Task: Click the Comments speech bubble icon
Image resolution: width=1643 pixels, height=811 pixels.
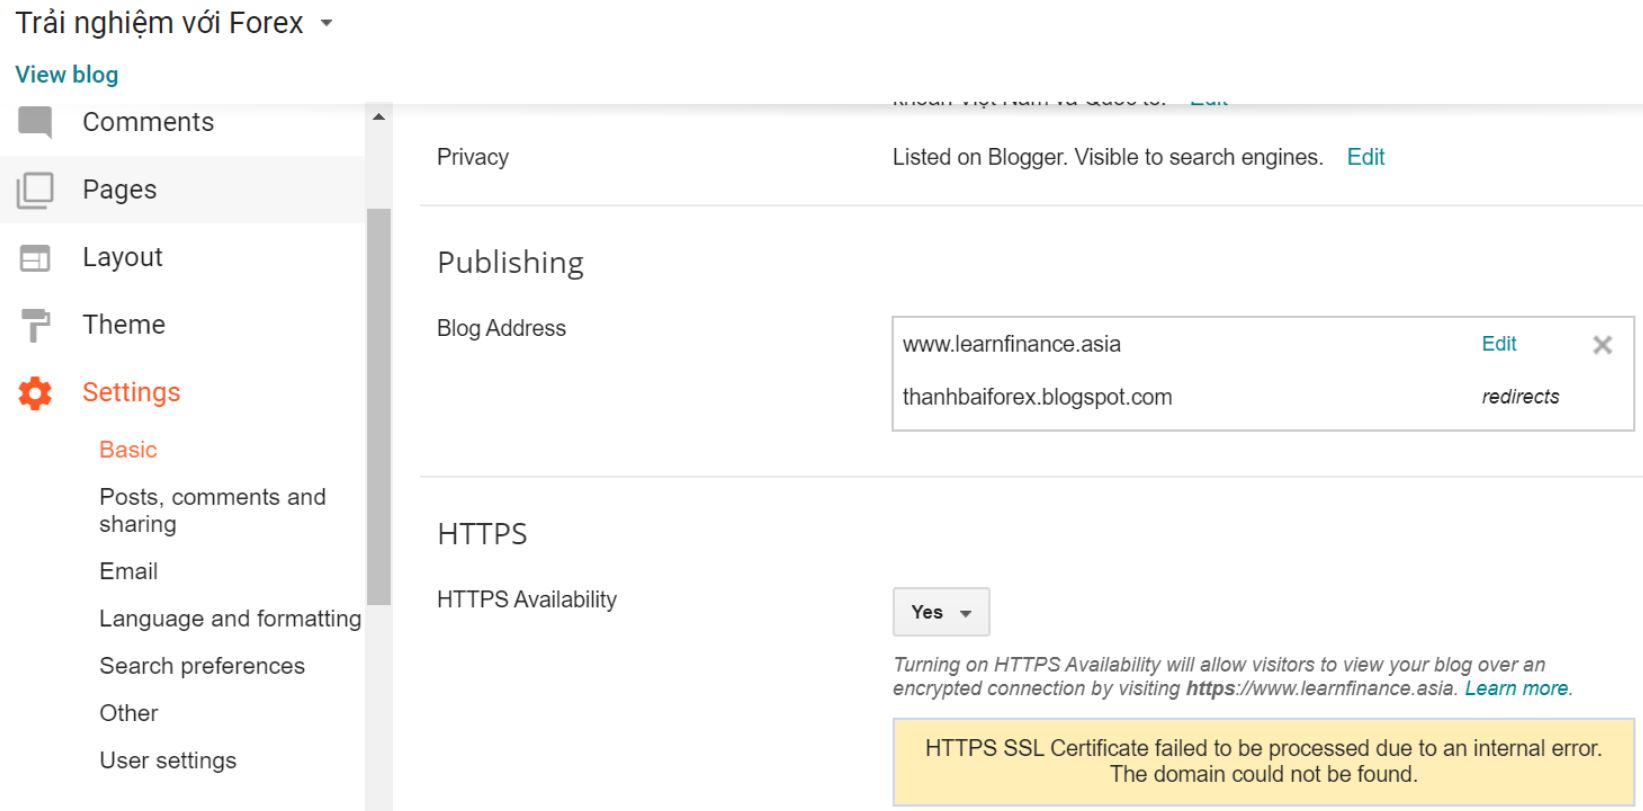Action: click(35, 123)
